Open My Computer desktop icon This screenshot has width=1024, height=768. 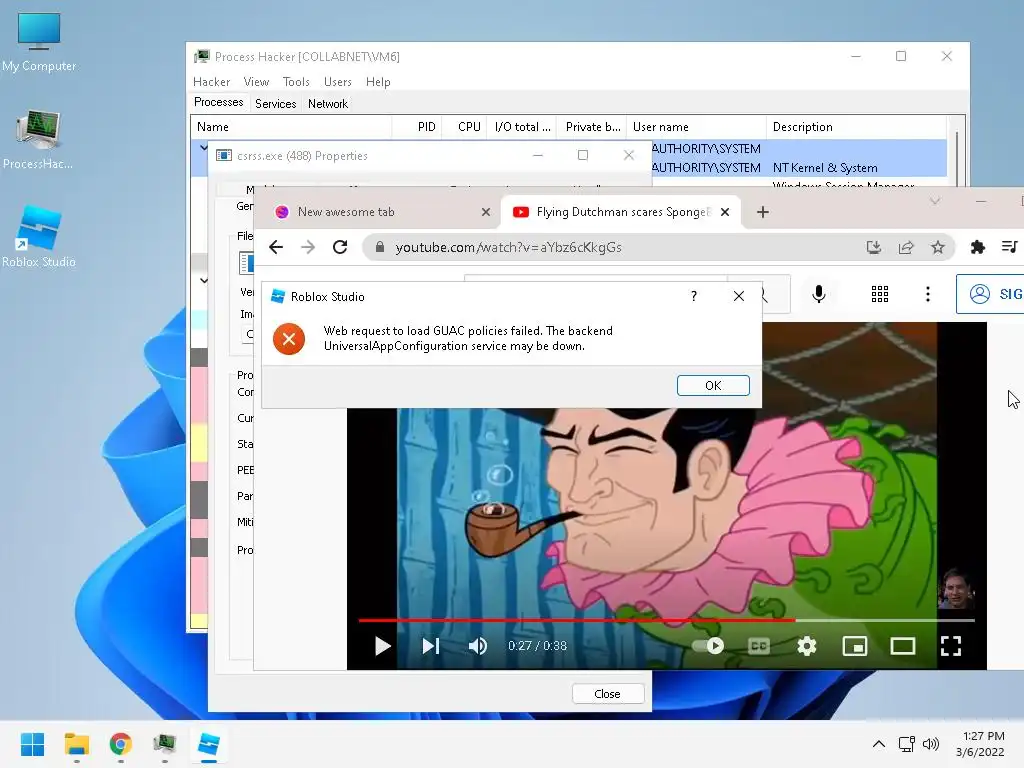click(x=39, y=42)
